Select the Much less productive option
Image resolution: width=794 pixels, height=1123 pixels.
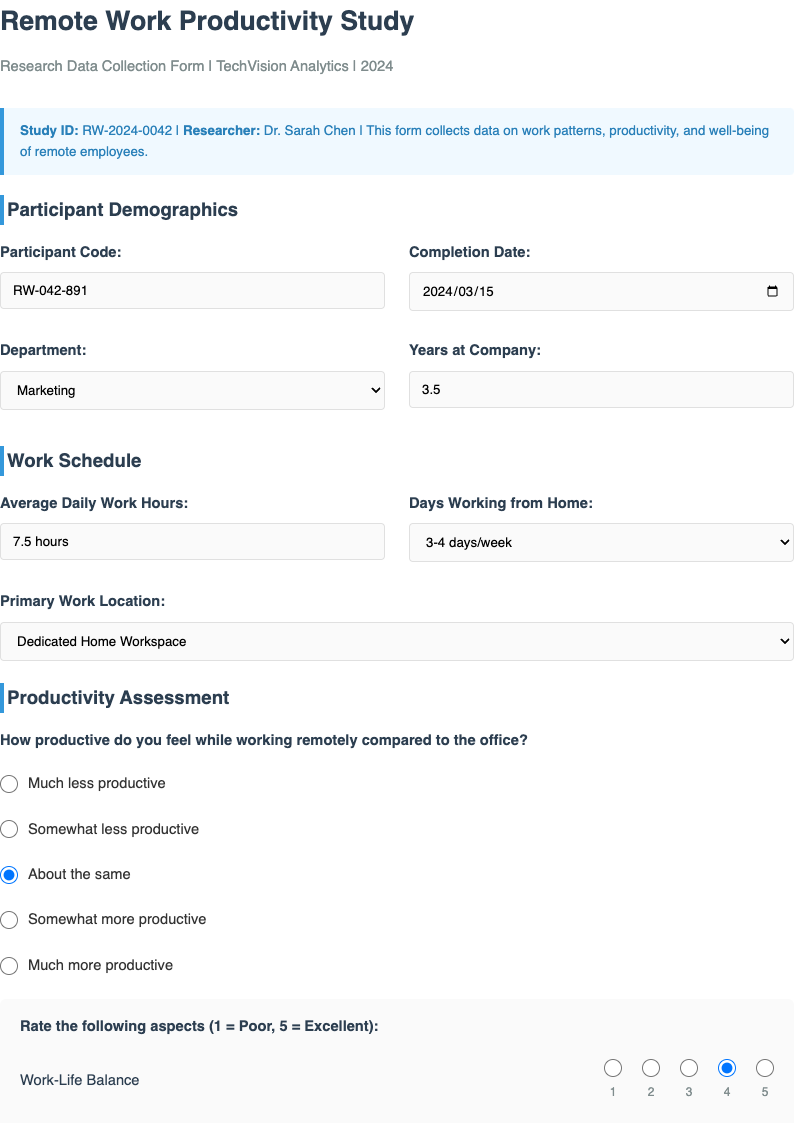tap(9, 784)
